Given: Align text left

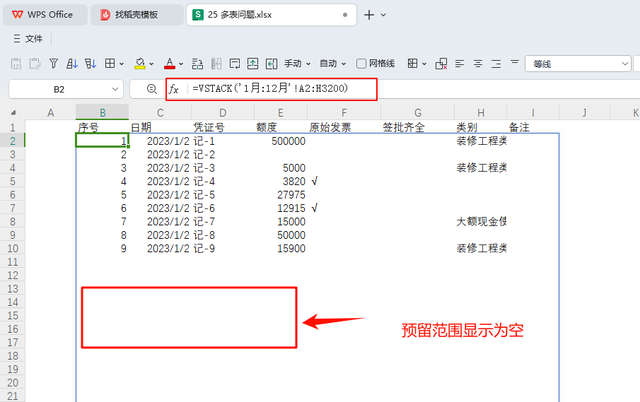Looking at the screenshot, I should (x=460, y=64).
